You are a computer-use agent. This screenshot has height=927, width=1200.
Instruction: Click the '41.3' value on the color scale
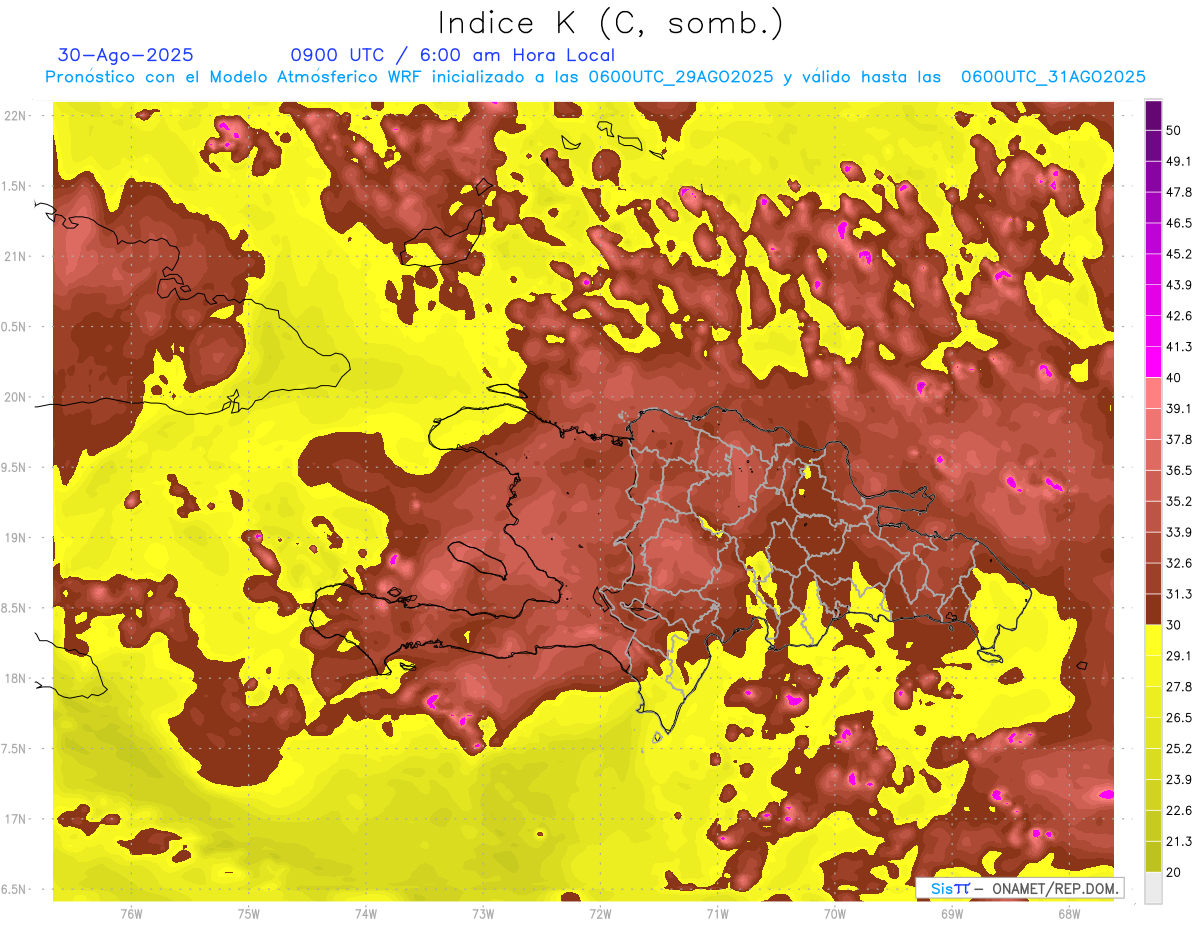(1179, 347)
